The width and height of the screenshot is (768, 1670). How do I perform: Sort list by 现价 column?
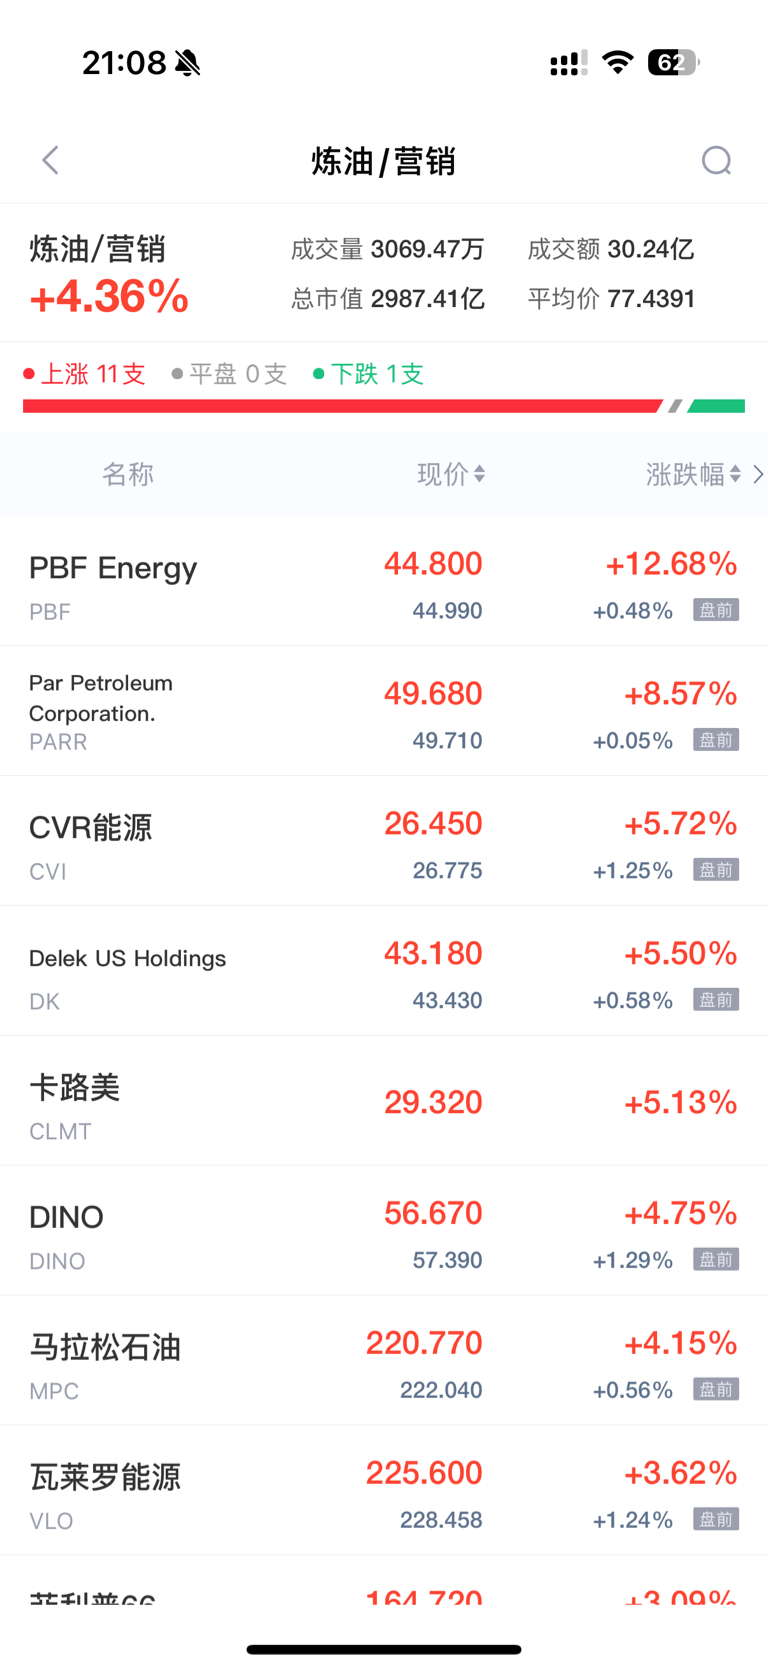coord(450,474)
